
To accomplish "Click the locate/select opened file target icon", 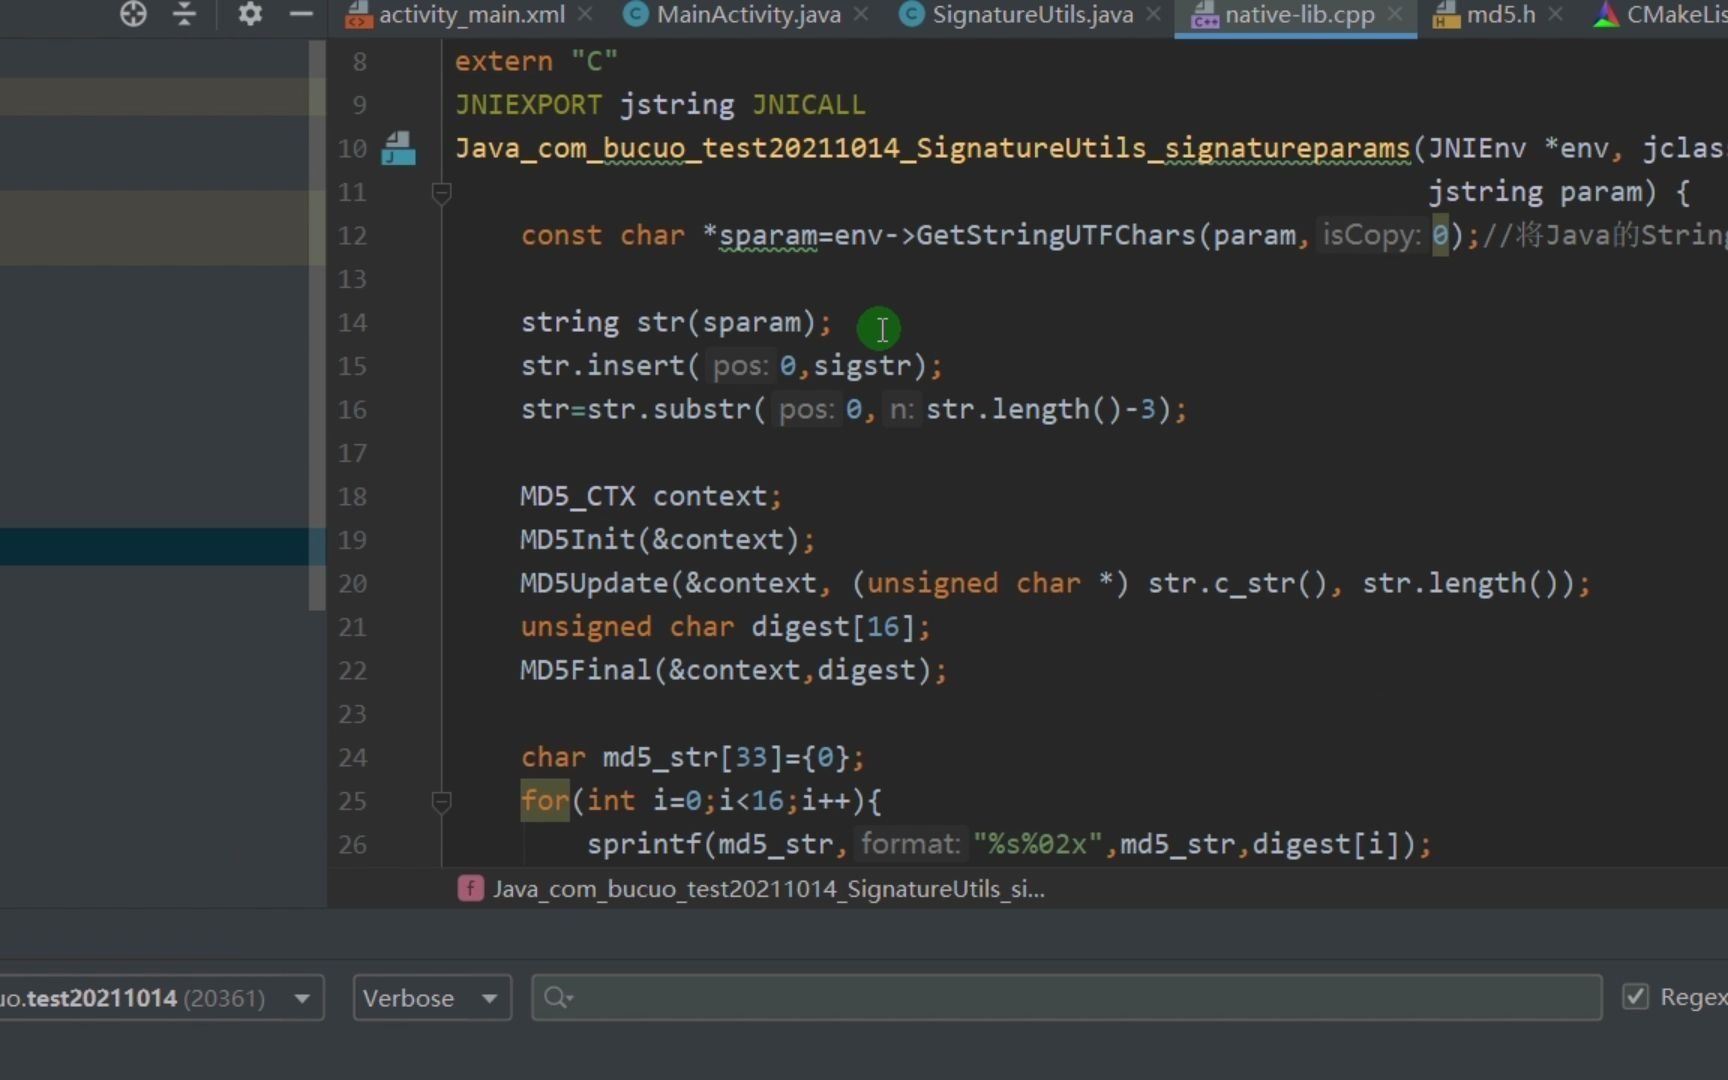I will click(x=133, y=14).
